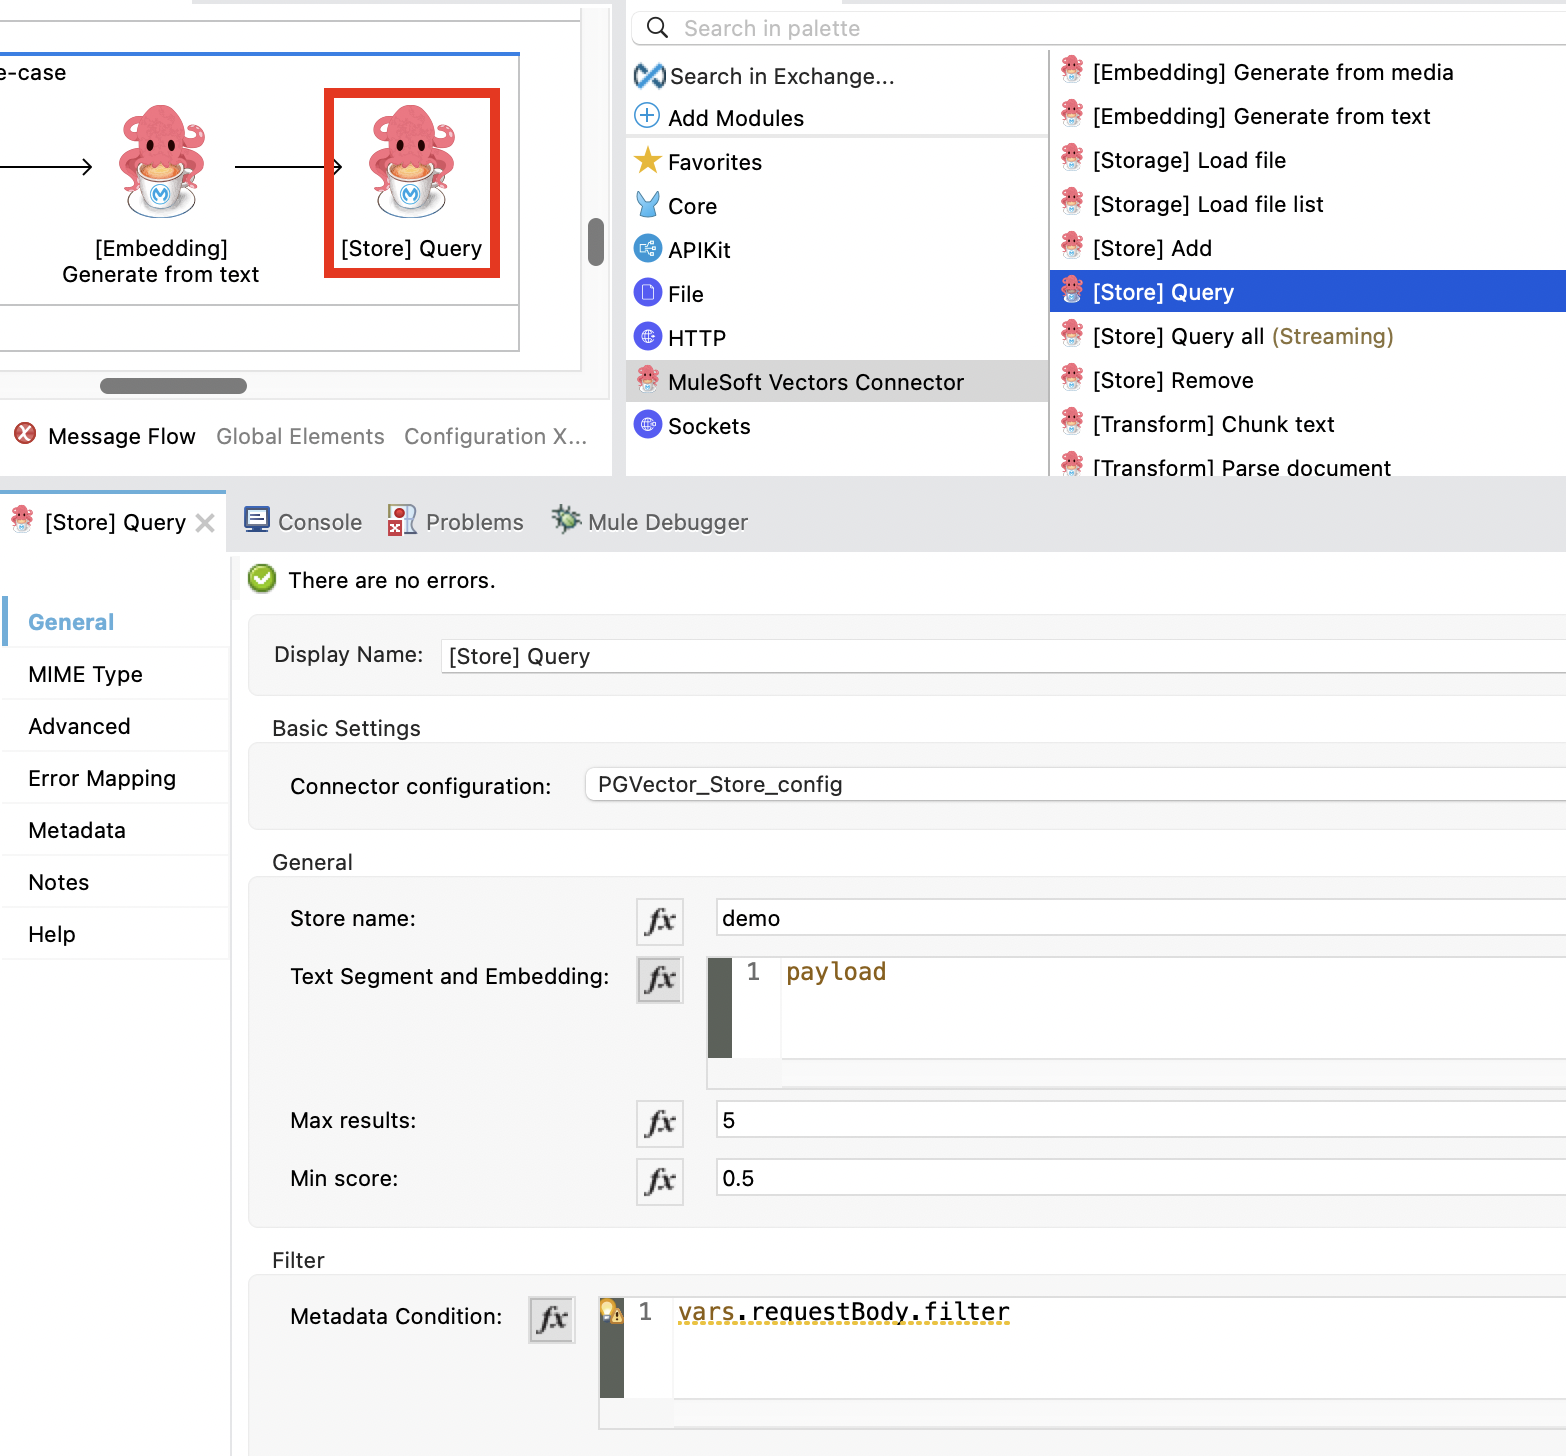The width and height of the screenshot is (1566, 1456).
Task: Click the Max results input field
Action: tap(1141, 1121)
